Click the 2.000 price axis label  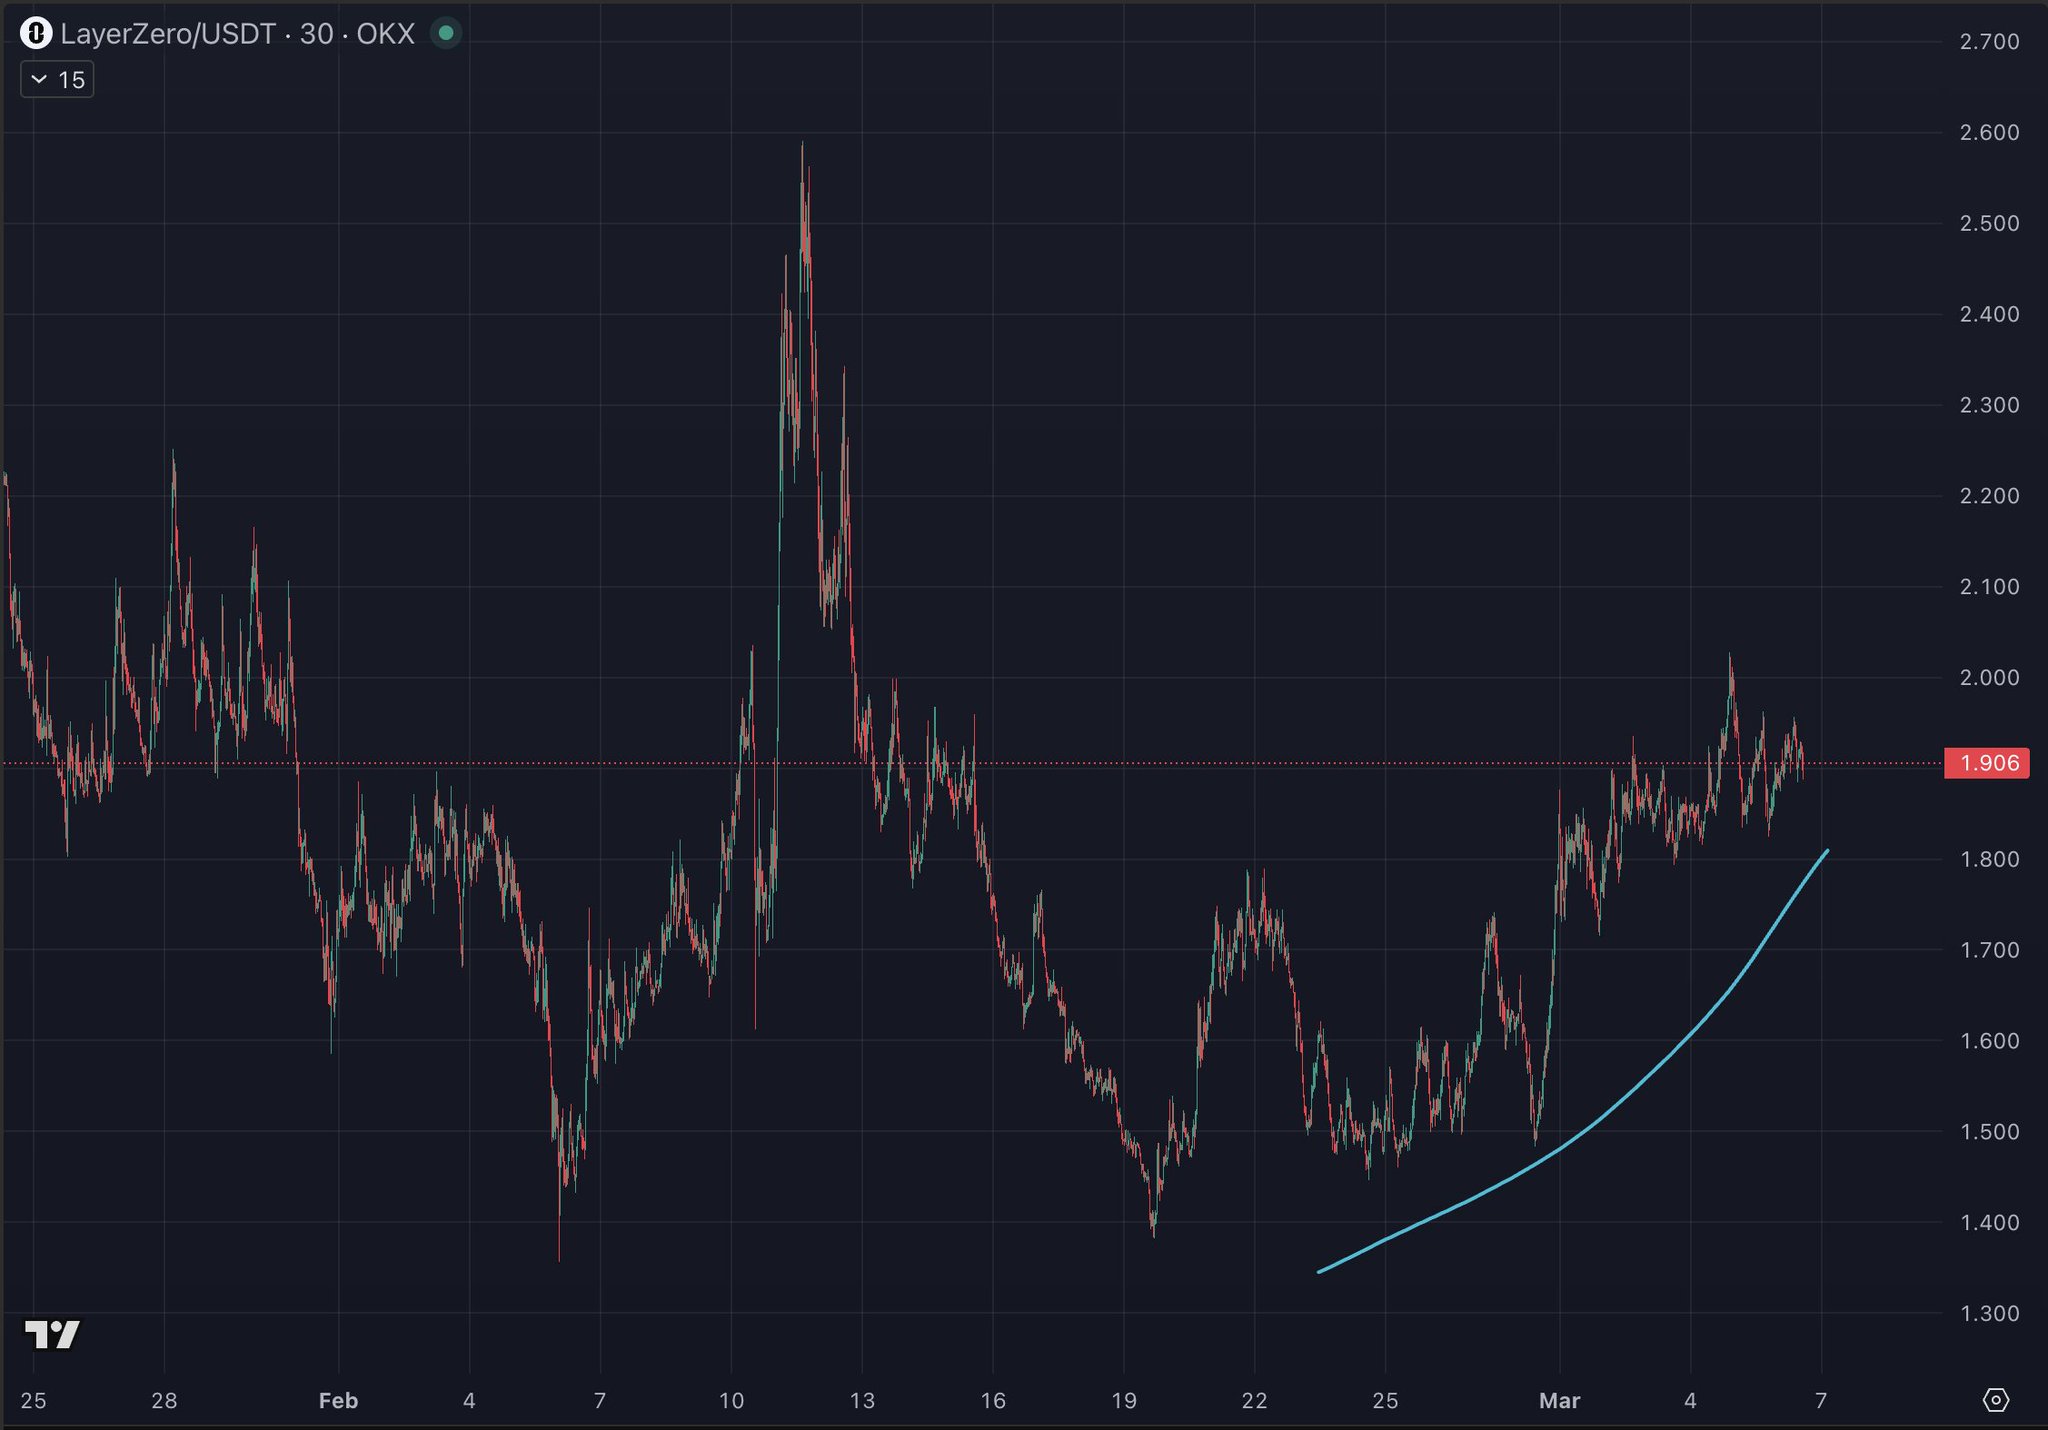click(1989, 678)
